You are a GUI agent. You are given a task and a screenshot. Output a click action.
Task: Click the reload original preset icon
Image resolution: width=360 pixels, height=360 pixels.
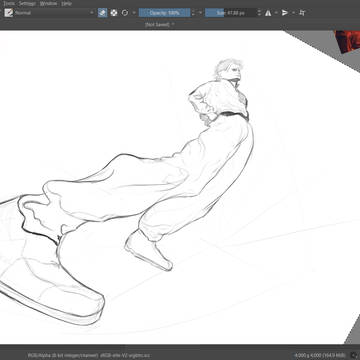125,13
